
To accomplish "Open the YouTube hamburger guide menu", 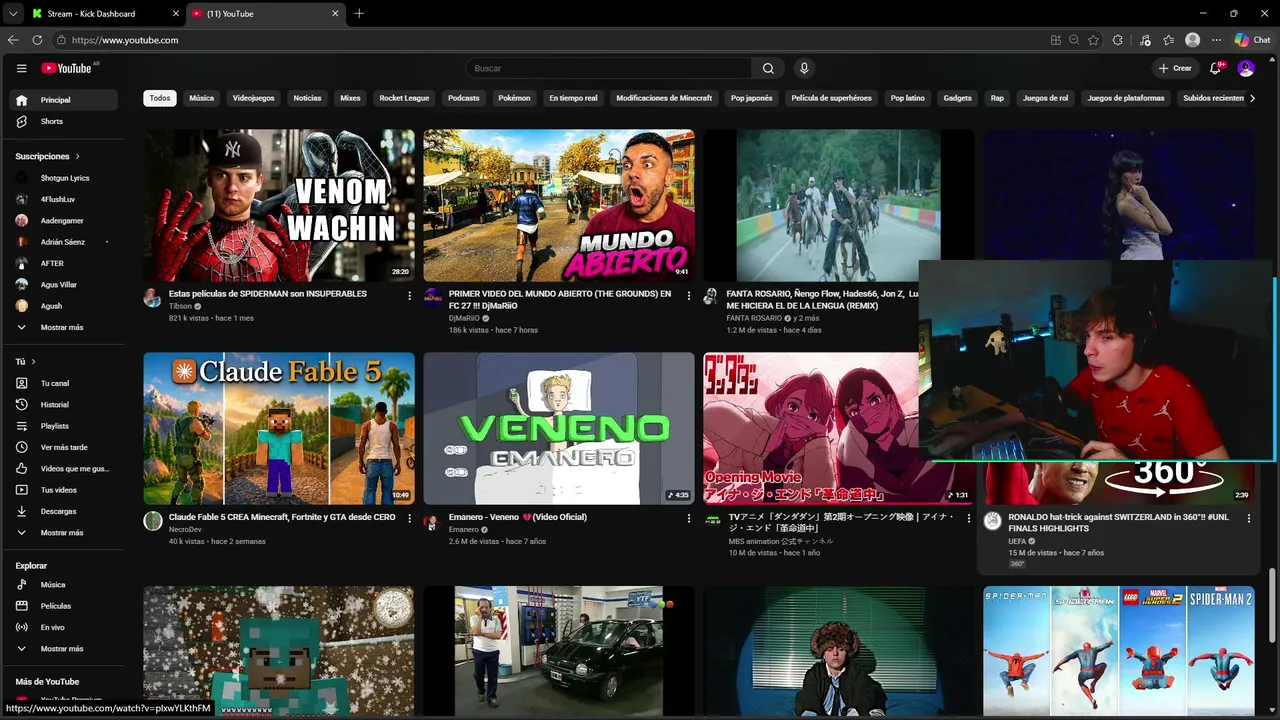I will (x=21, y=68).
